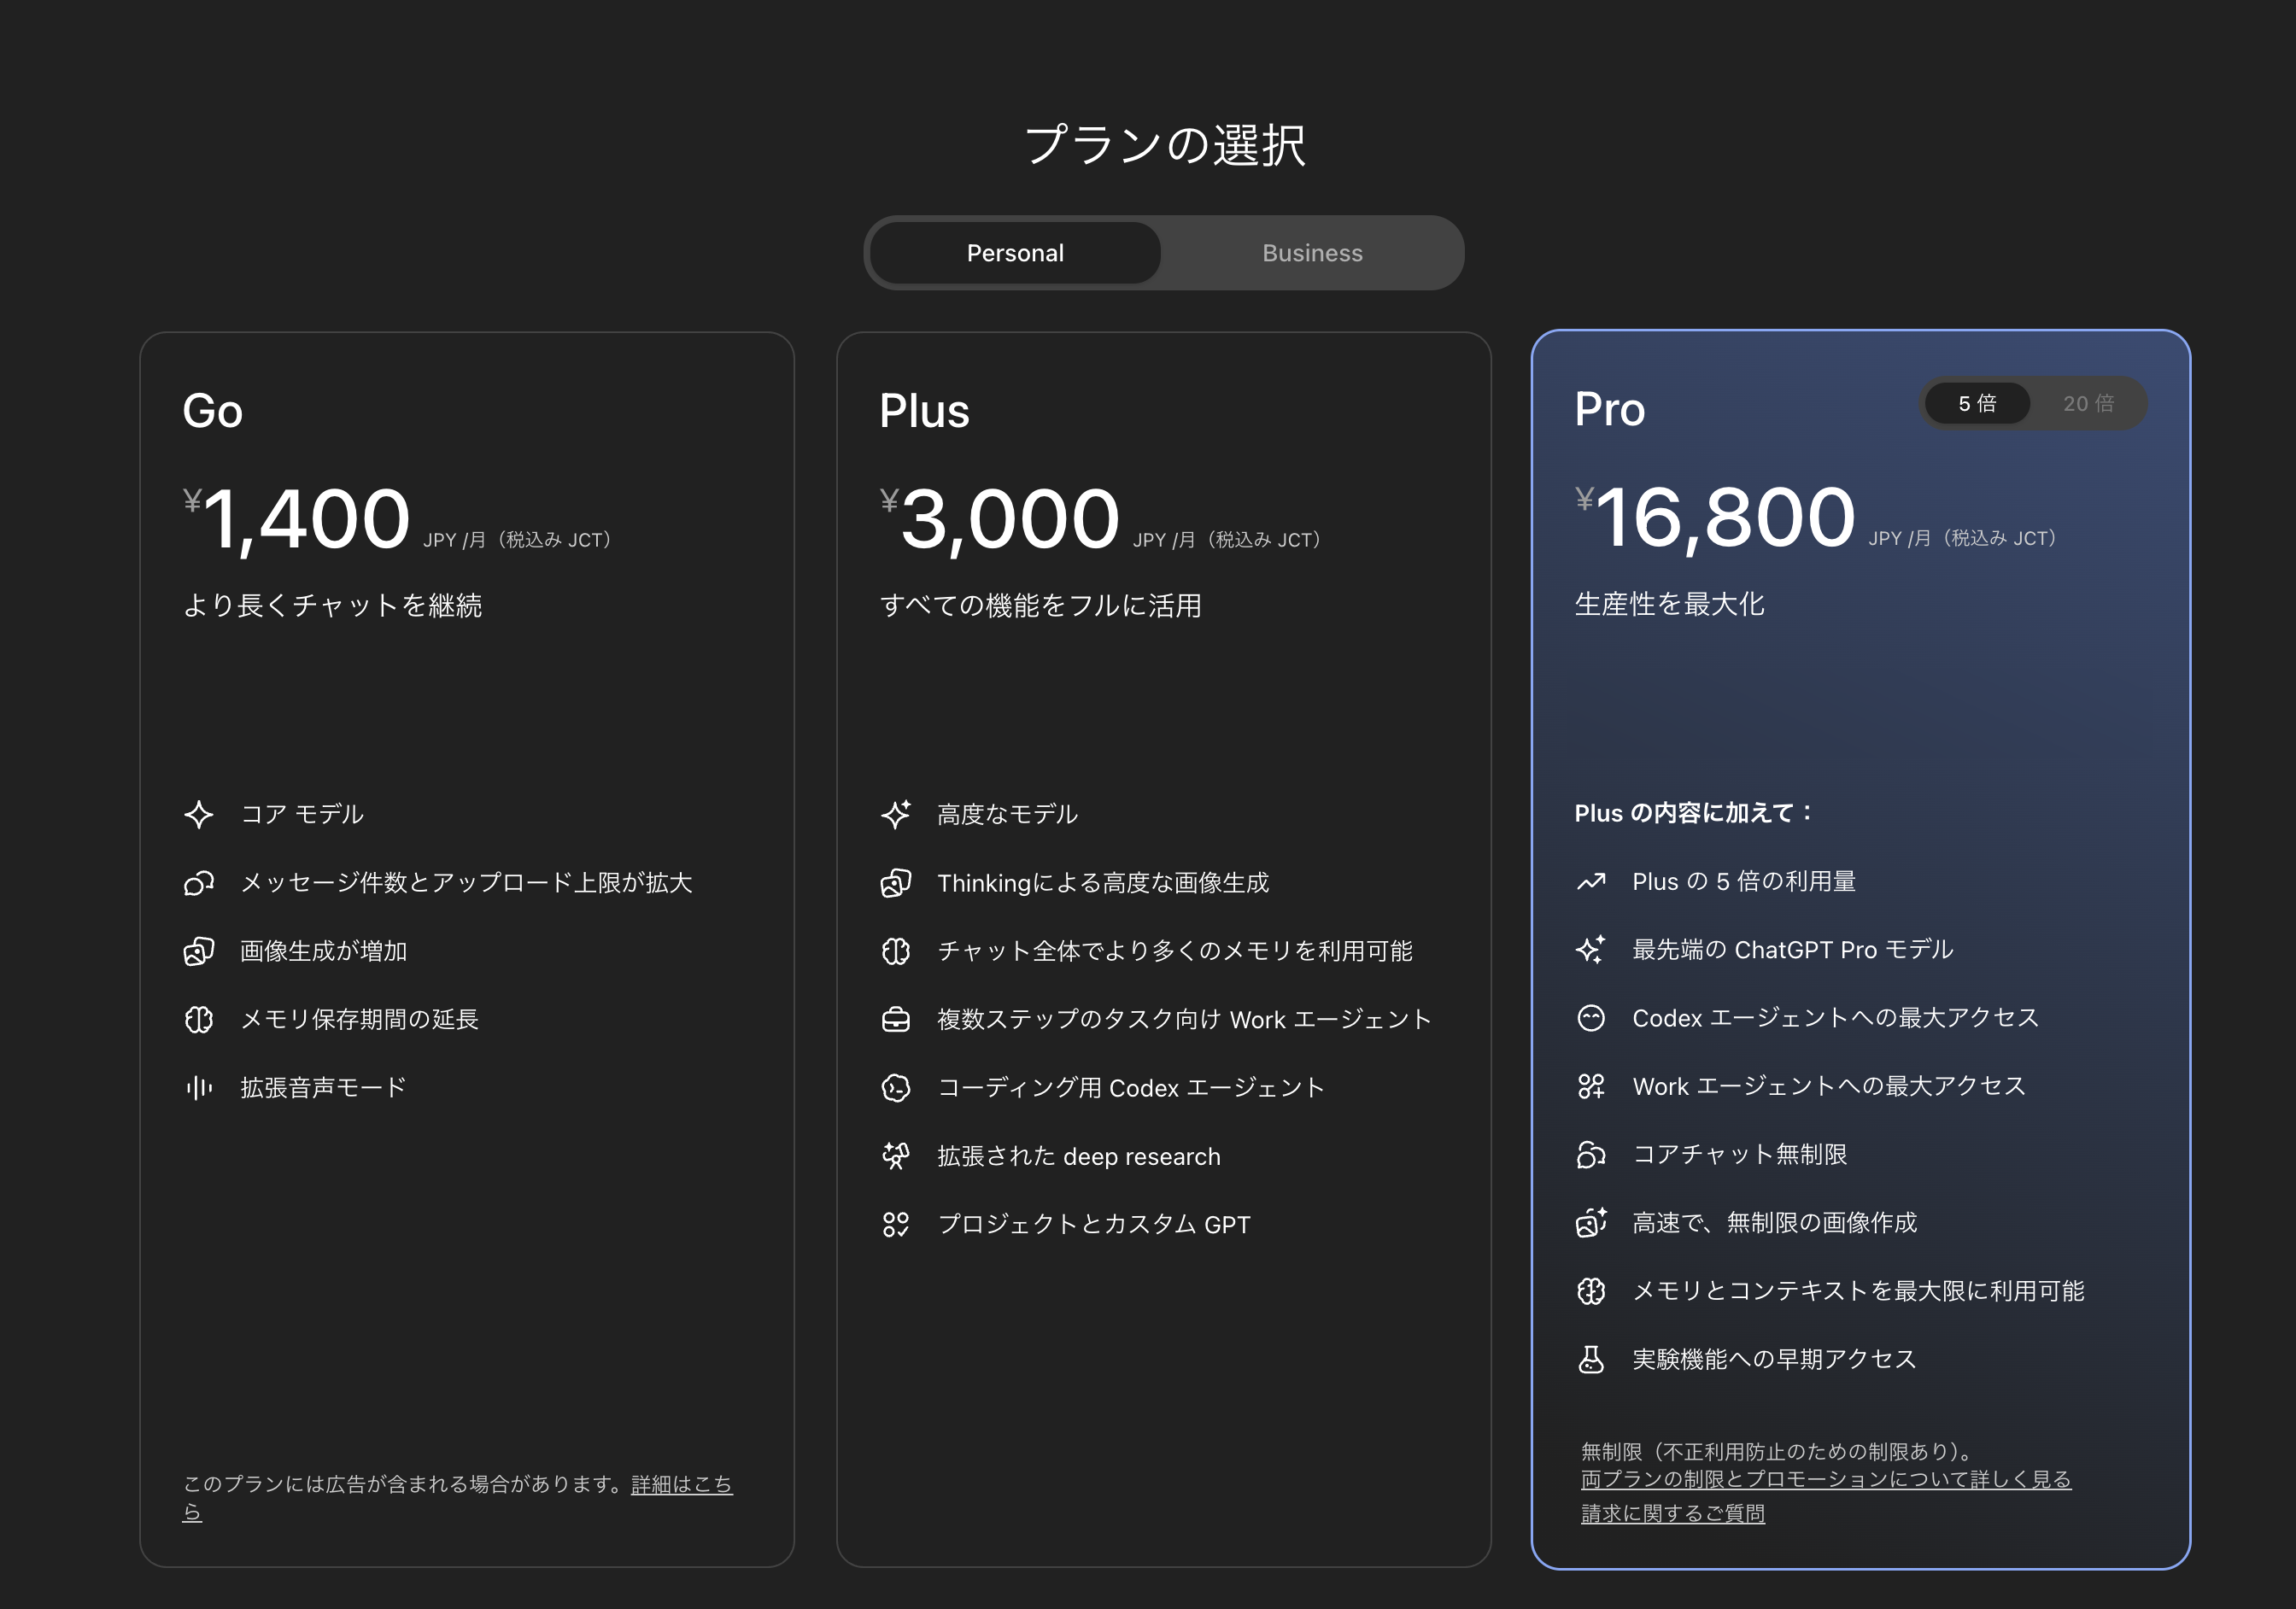Image resolution: width=2296 pixels, height=1609 pixels.
Task: Switch to the Personal plans tab
Action: pyautogui.click(x=1015, y=253)
